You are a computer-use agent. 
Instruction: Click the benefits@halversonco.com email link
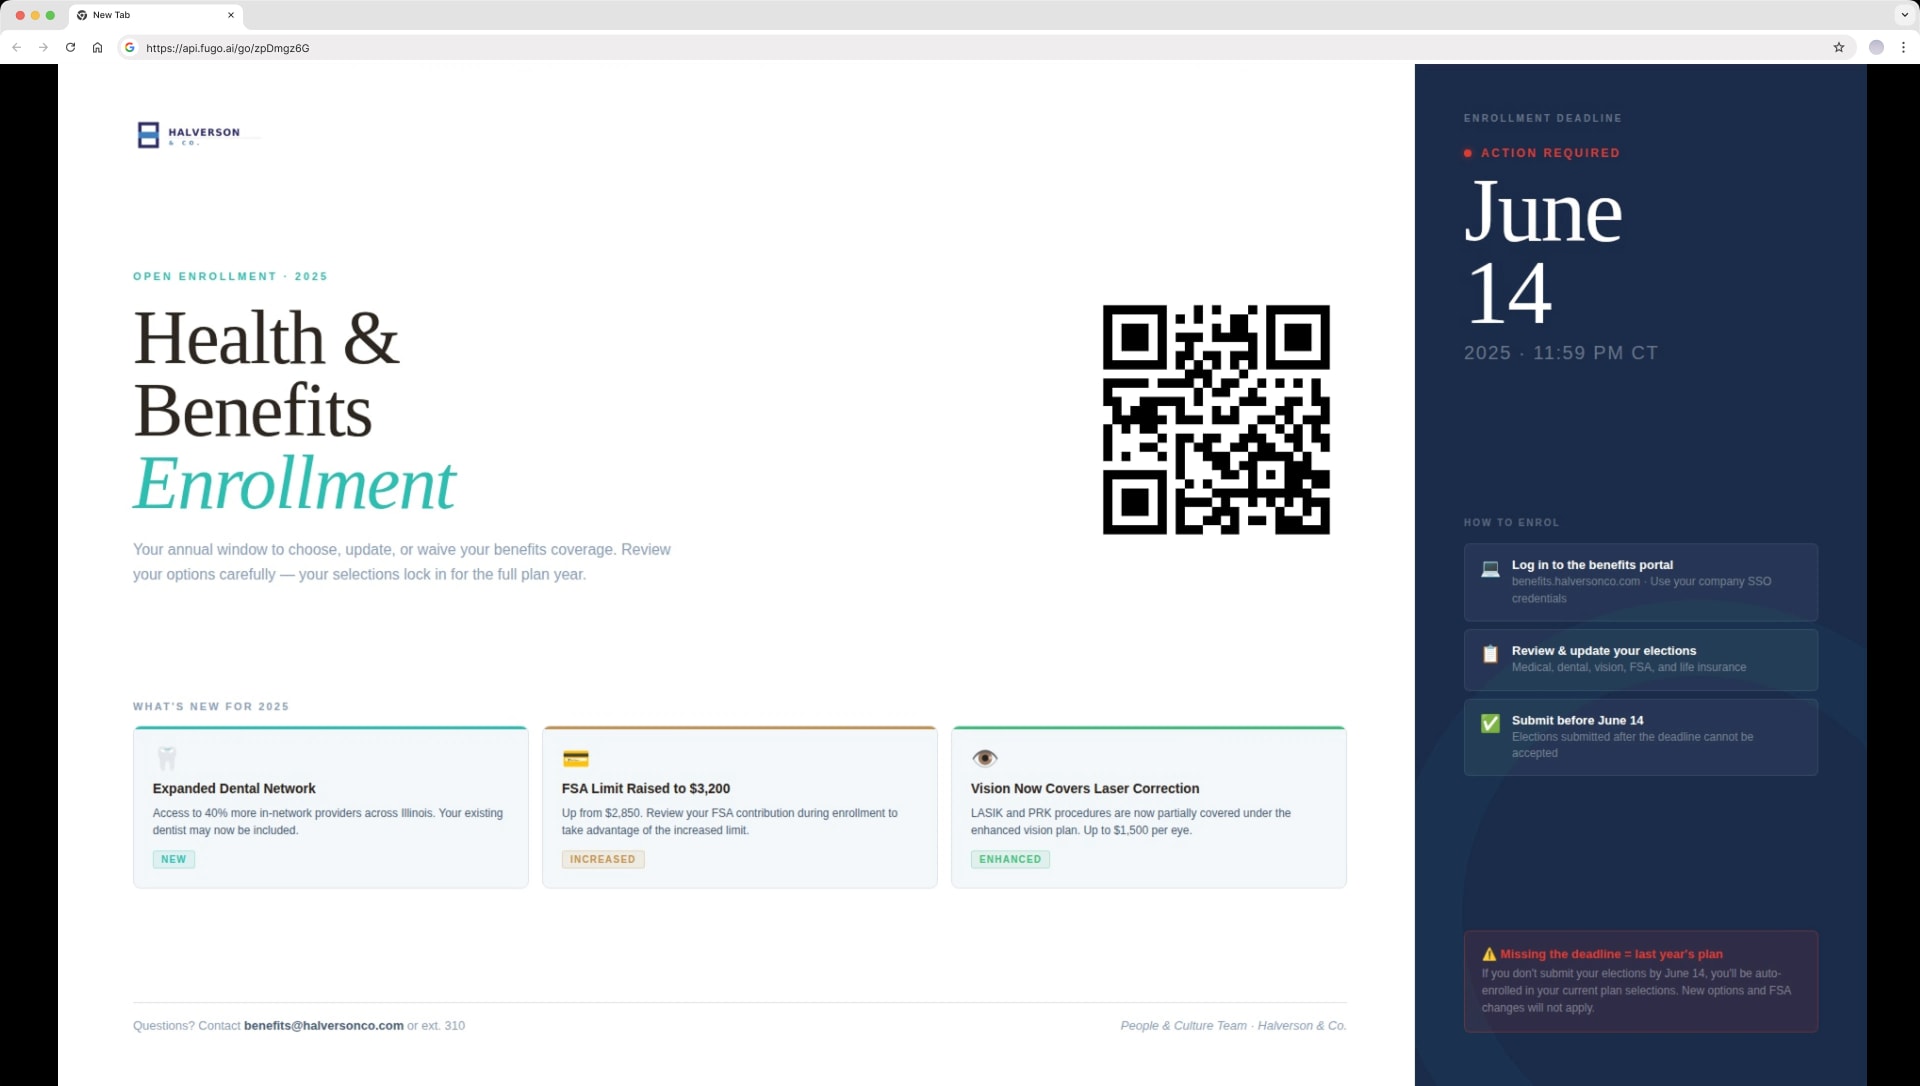324,1025
